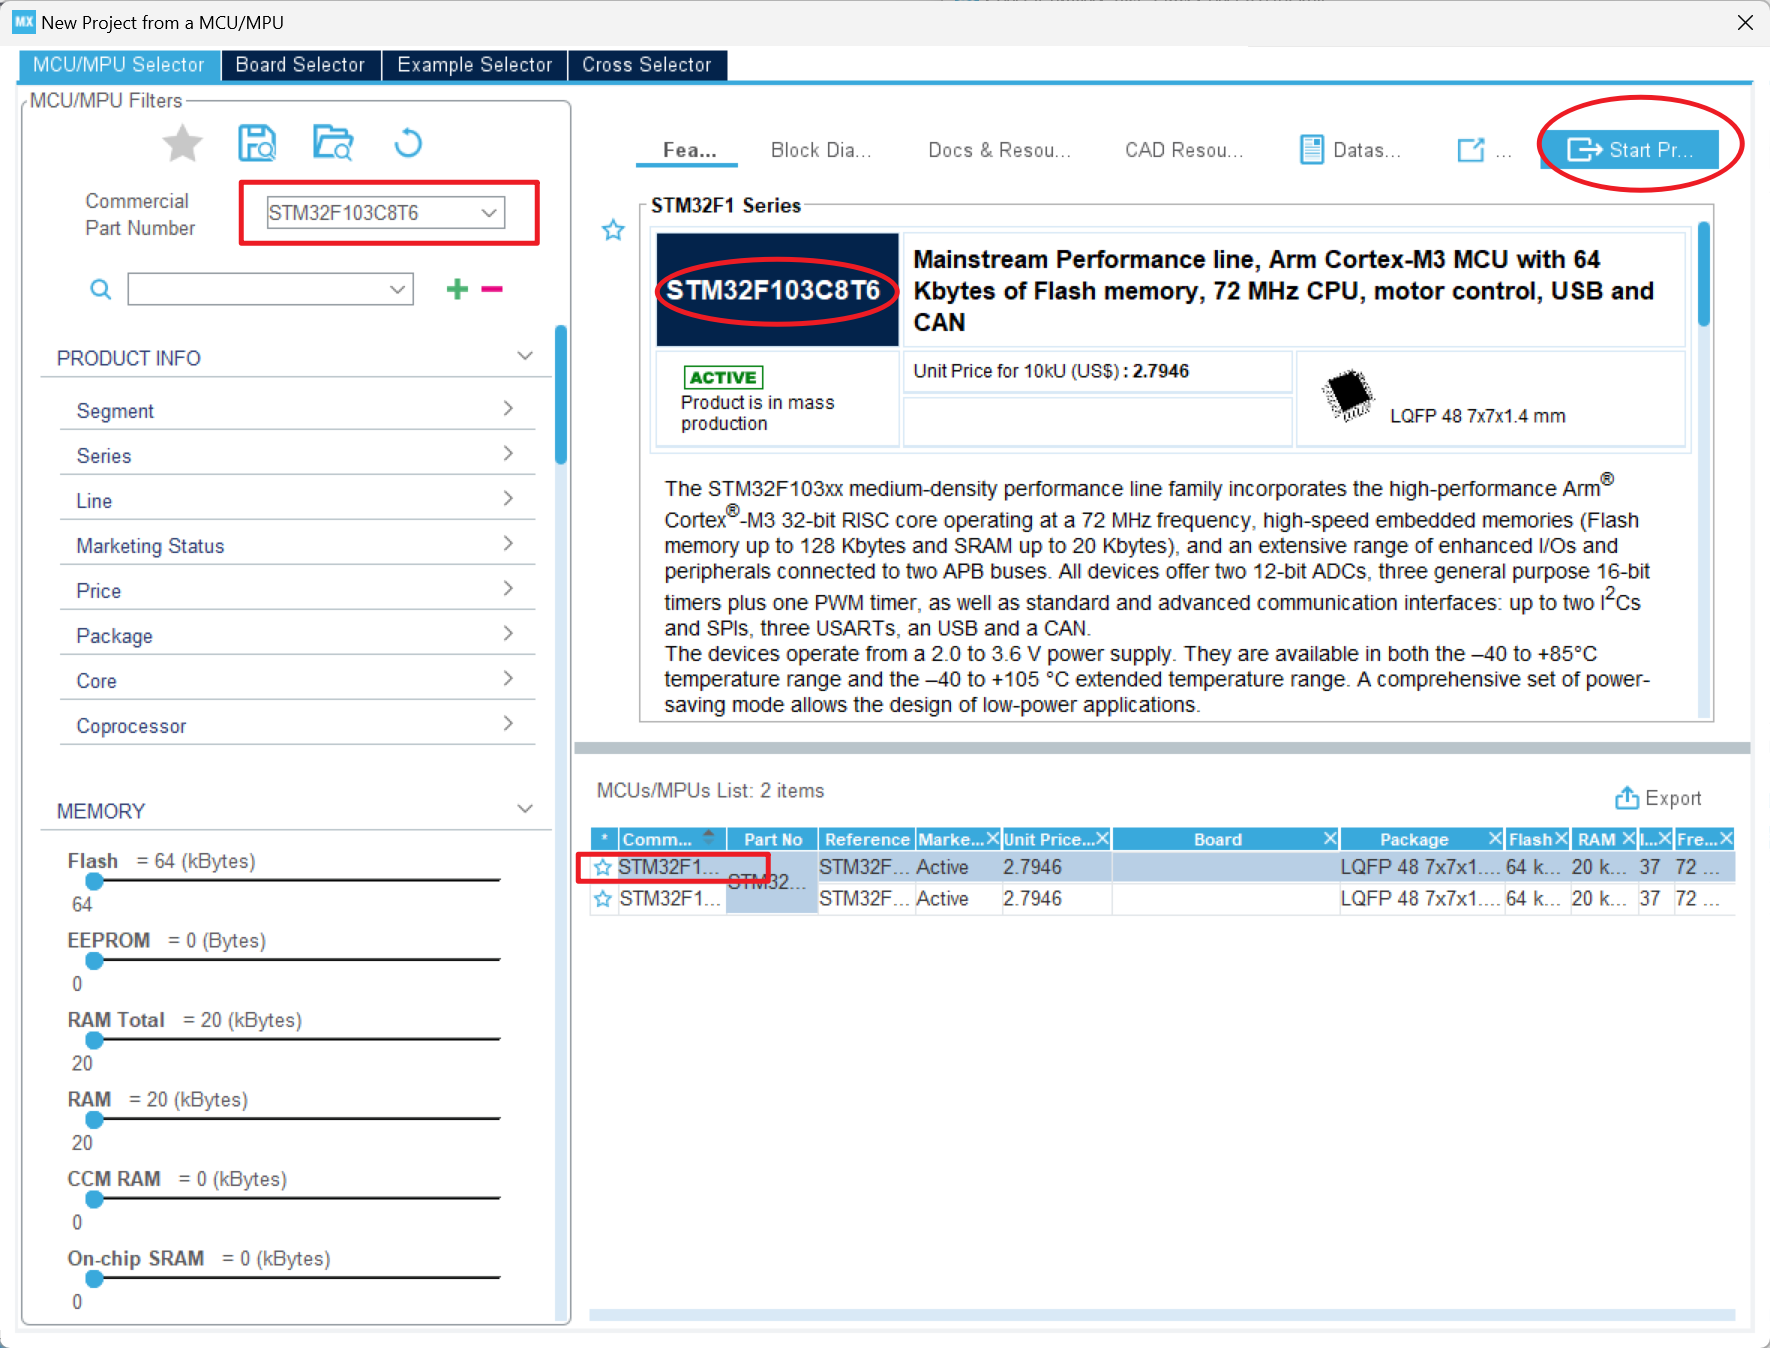Open the CAD Resources tab
Screen dimensions: 1770x1348
click(x=1184, y=150)
